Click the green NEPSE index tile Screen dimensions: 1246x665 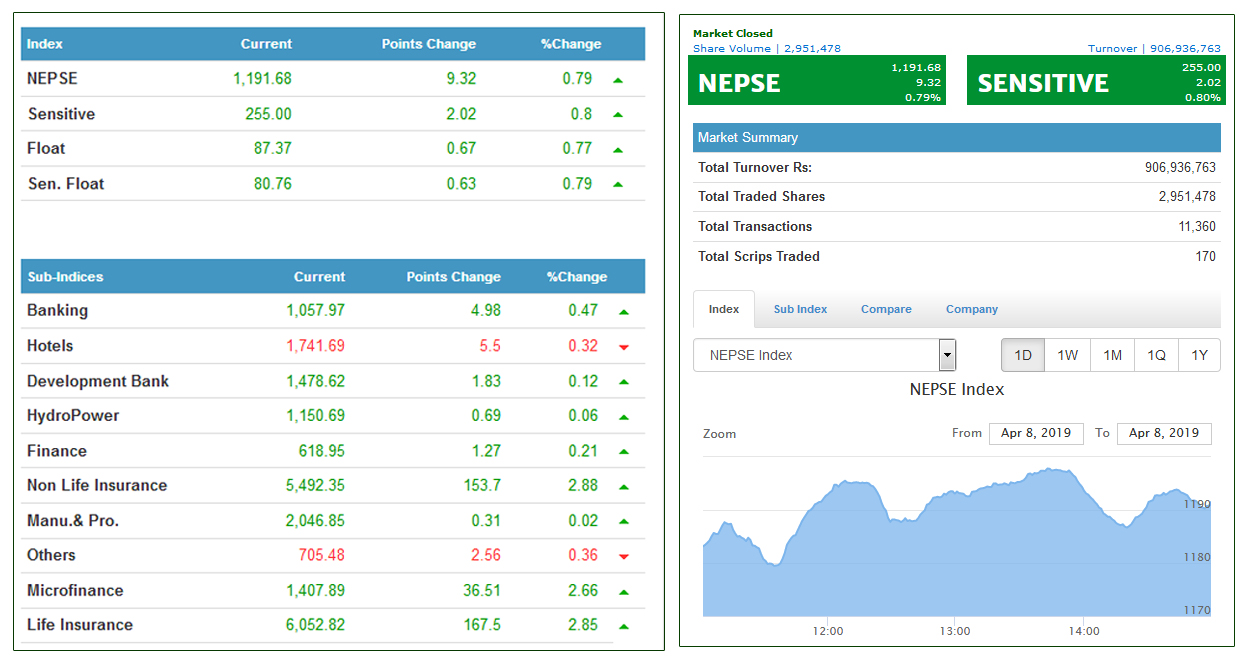(816, 81)
